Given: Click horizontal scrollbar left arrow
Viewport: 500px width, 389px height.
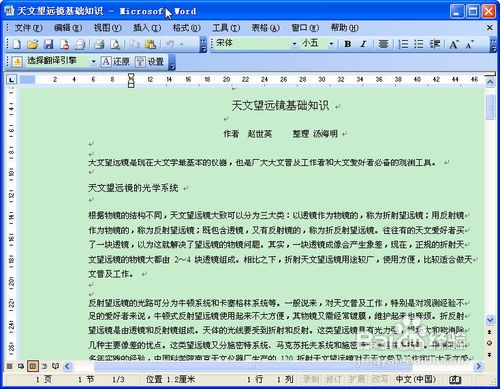Looking at the screenshot, I should [x=67, y=366].
